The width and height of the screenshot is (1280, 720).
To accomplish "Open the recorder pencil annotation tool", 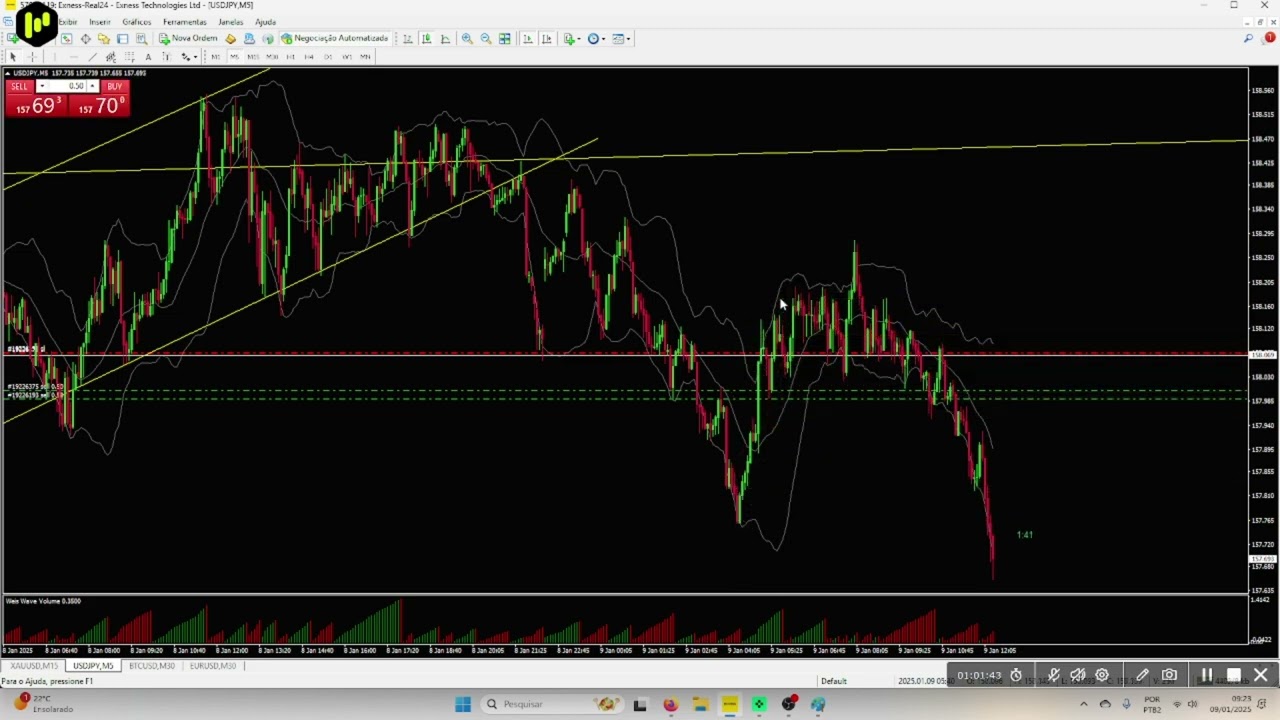I will (1142, 675).
